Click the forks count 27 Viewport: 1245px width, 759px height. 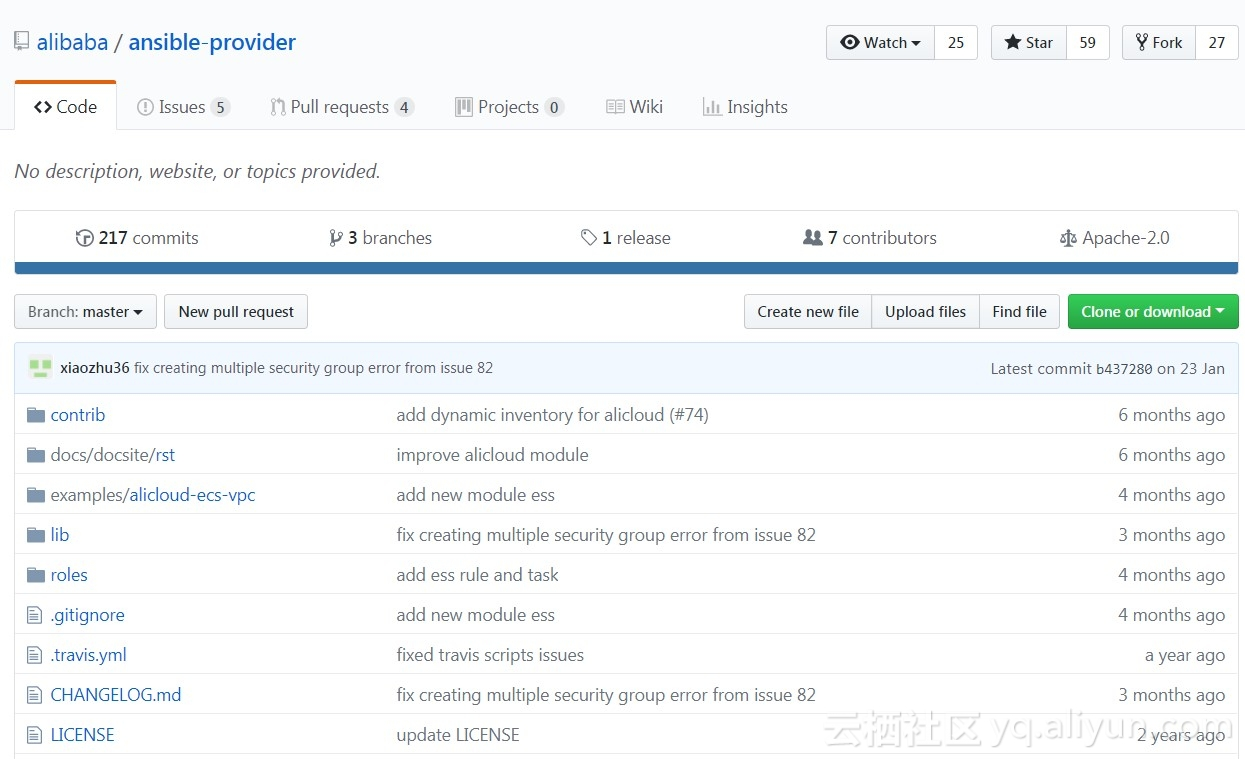[1217, 42]
